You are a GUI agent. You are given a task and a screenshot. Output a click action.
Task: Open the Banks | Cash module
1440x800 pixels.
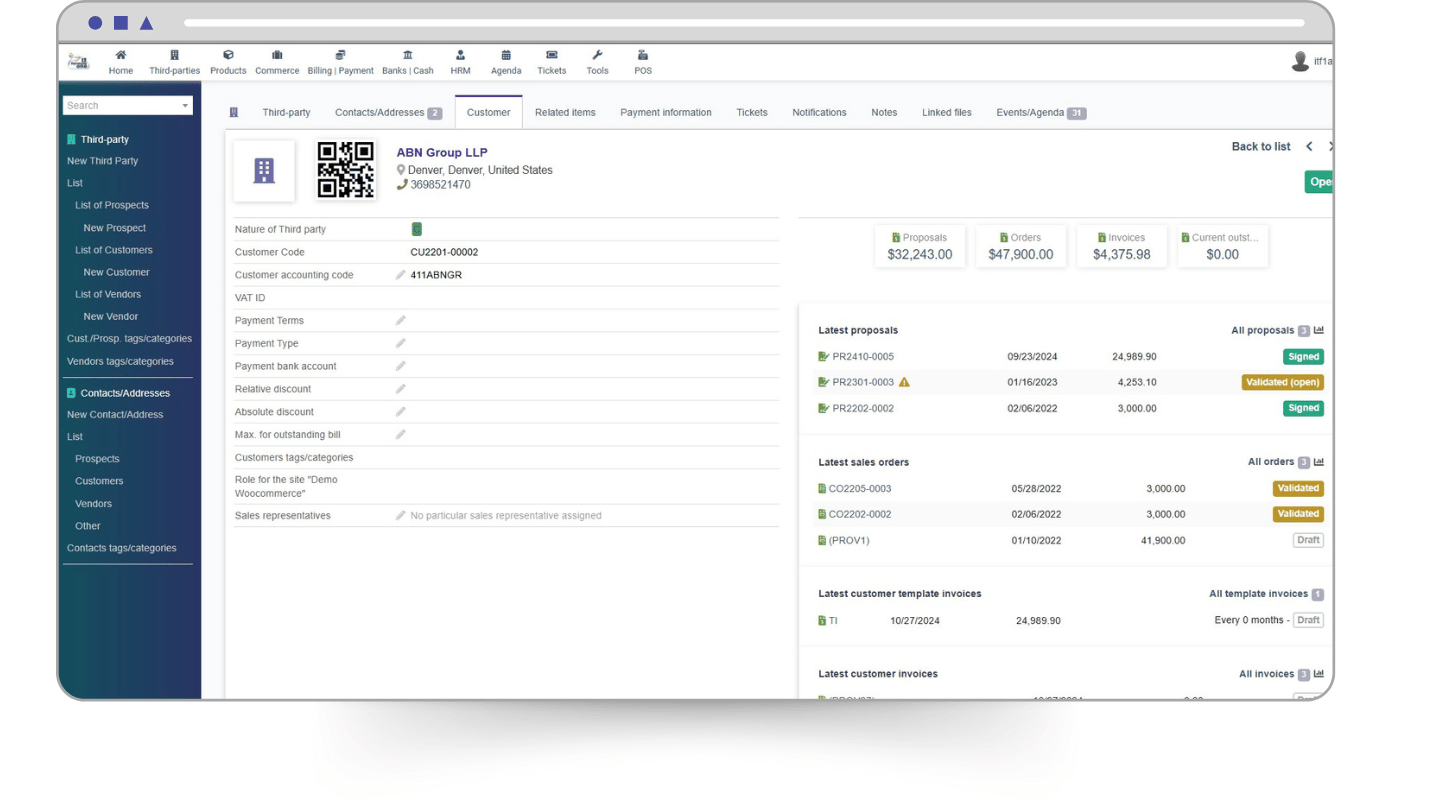(408, 62)
